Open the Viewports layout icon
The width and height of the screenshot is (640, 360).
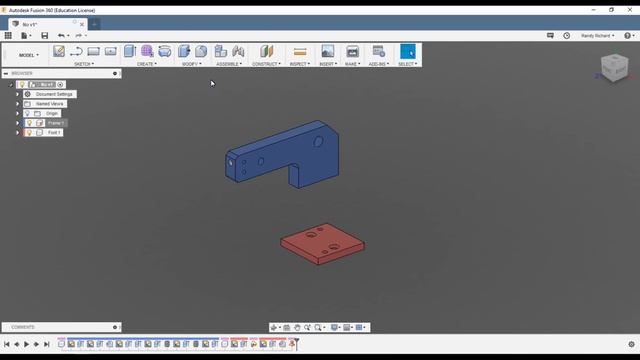click(359, 327)
